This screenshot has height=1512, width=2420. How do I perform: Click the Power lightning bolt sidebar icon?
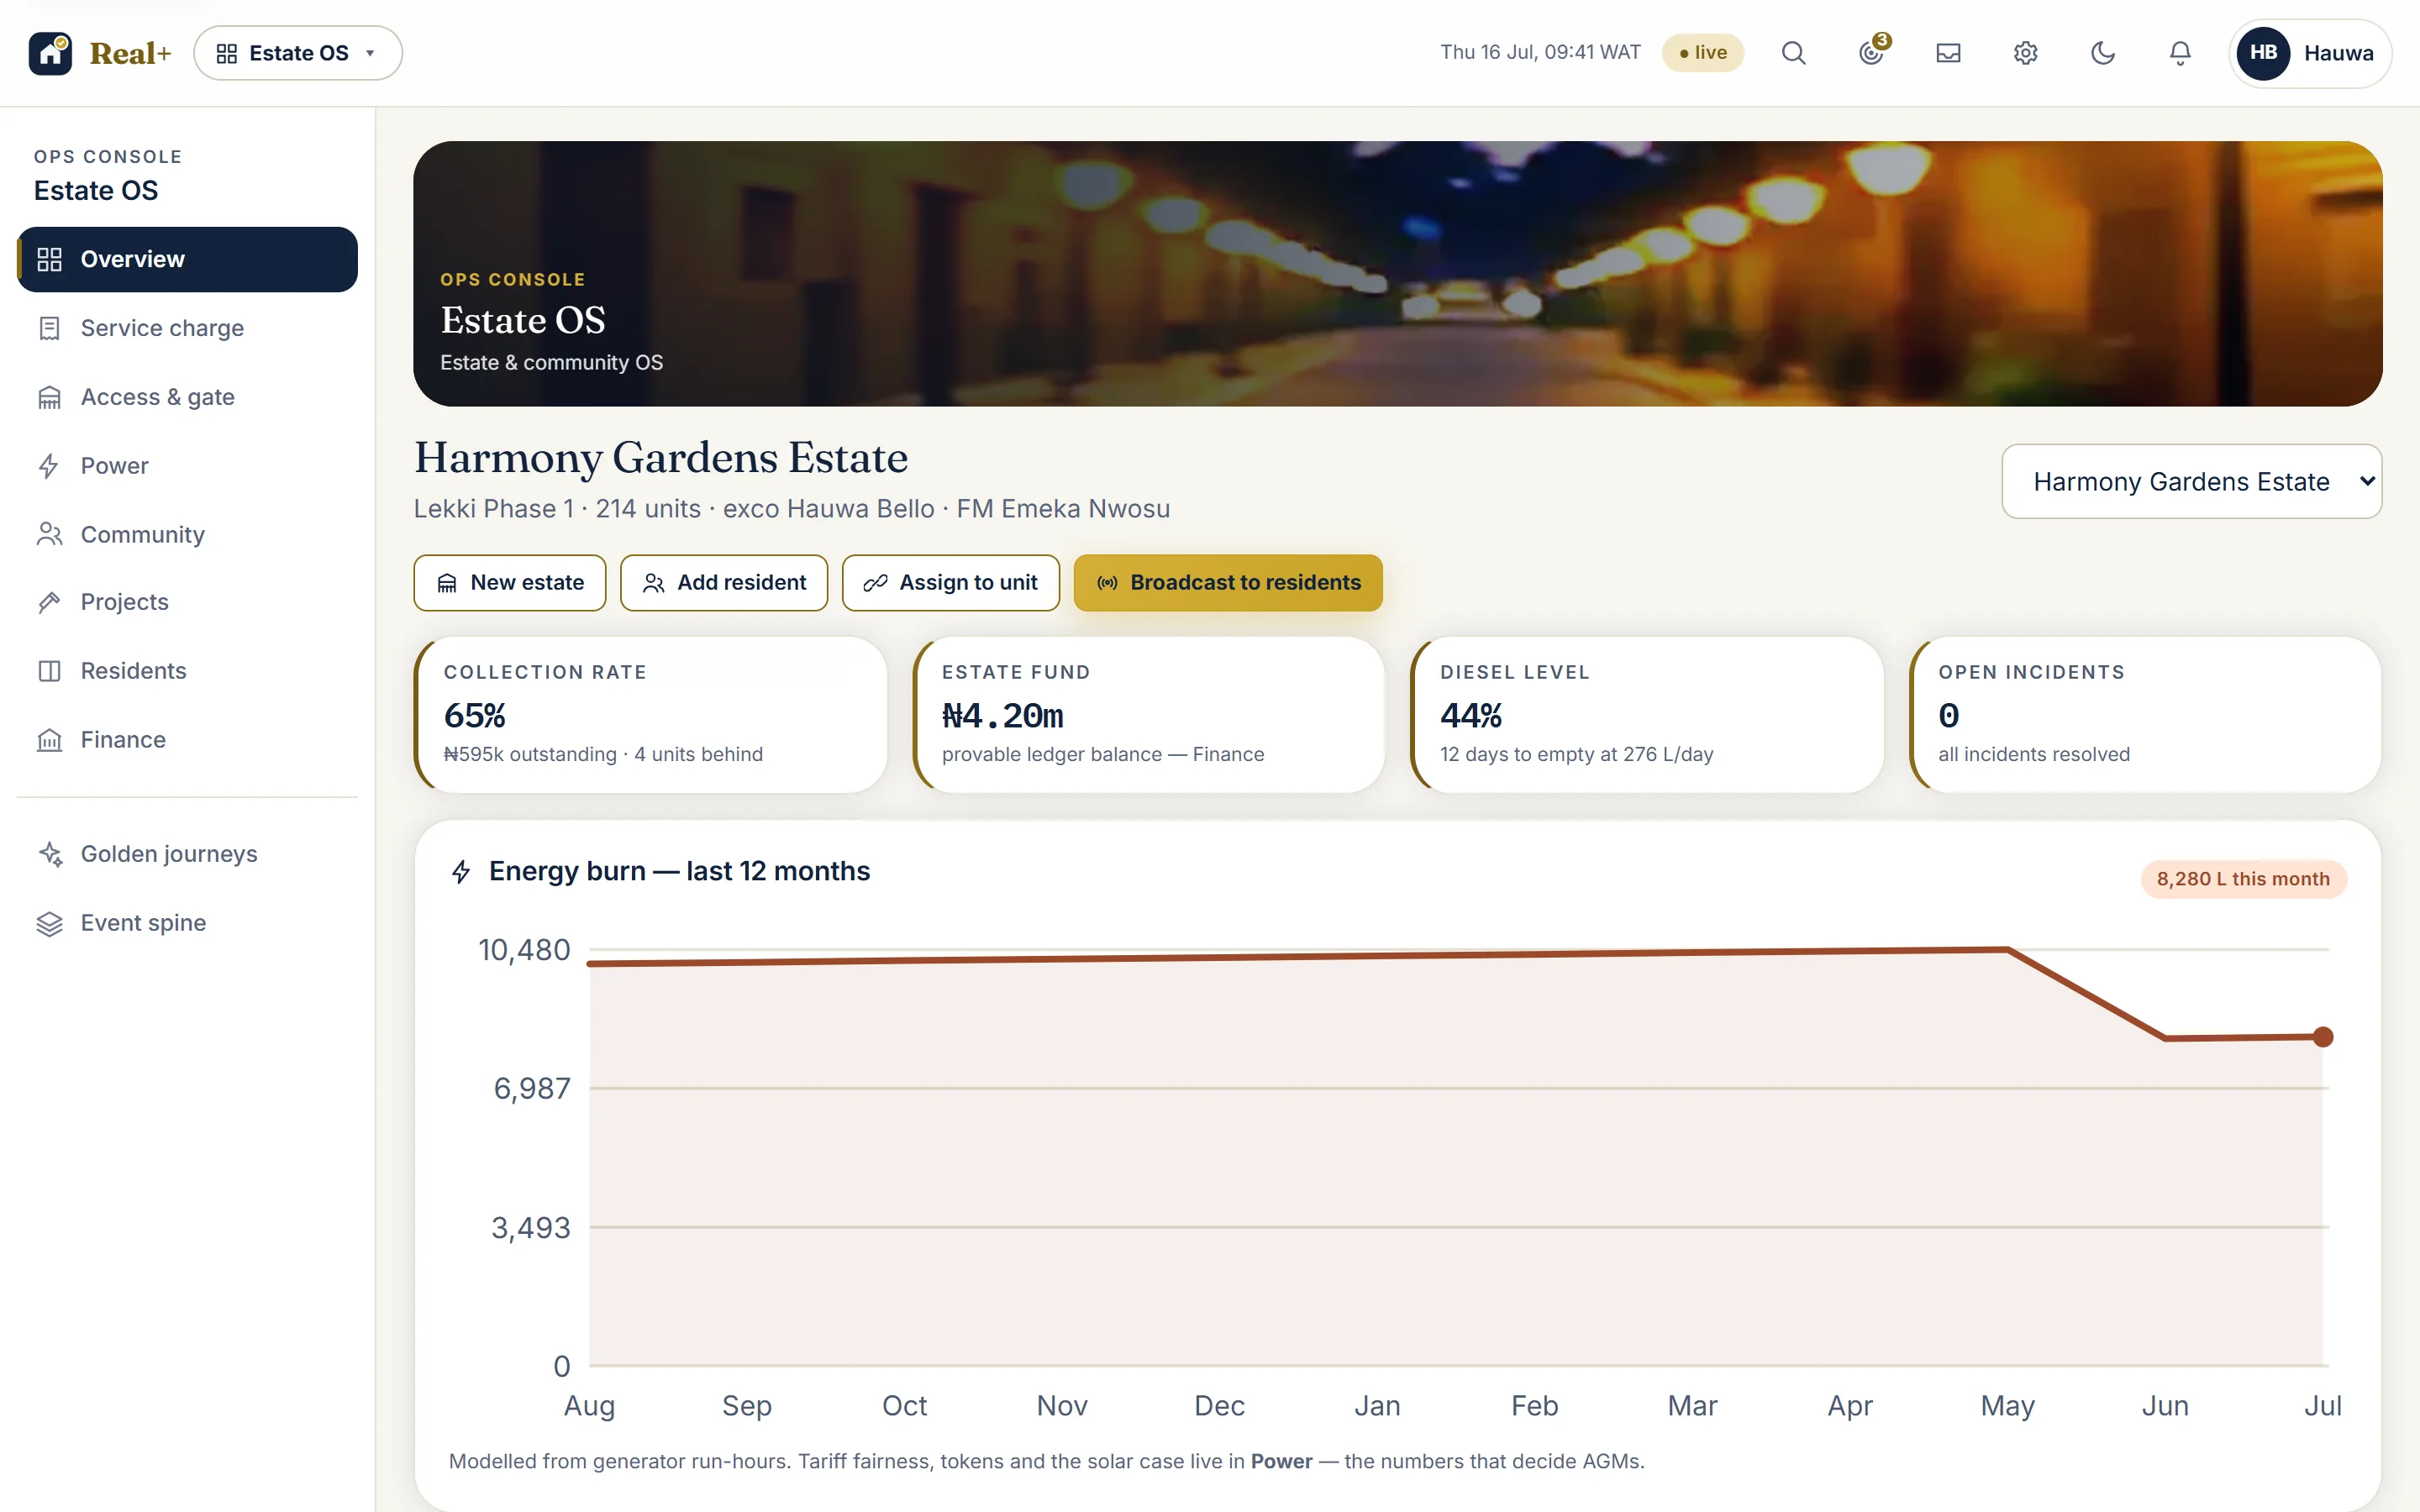pos(49,466)
